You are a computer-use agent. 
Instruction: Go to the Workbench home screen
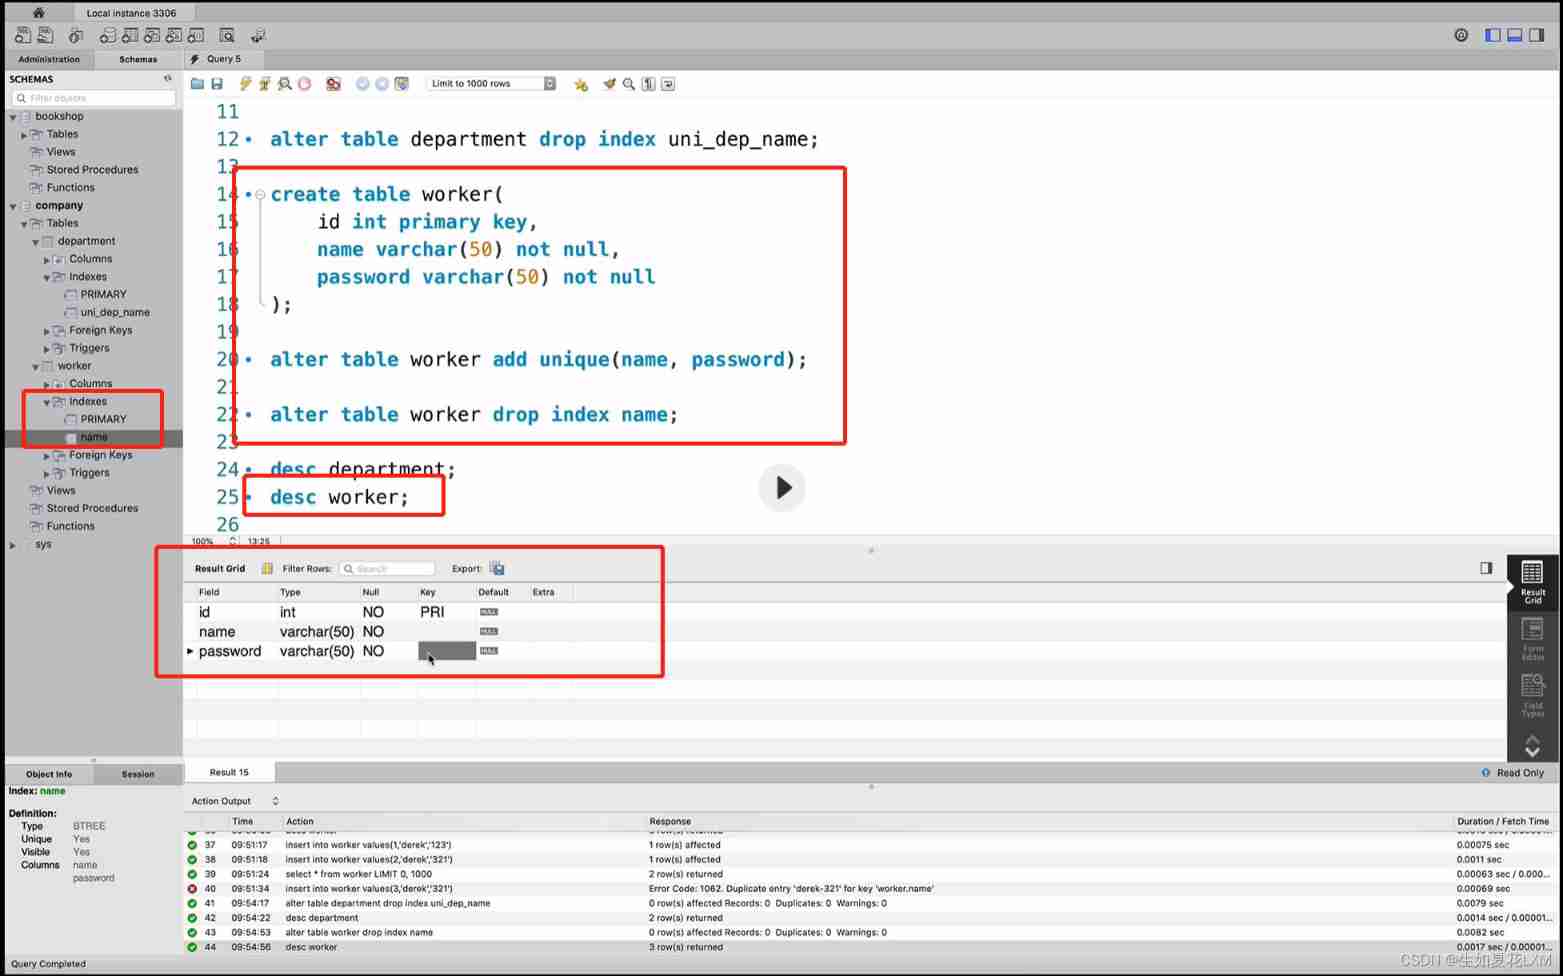(38, 13)
